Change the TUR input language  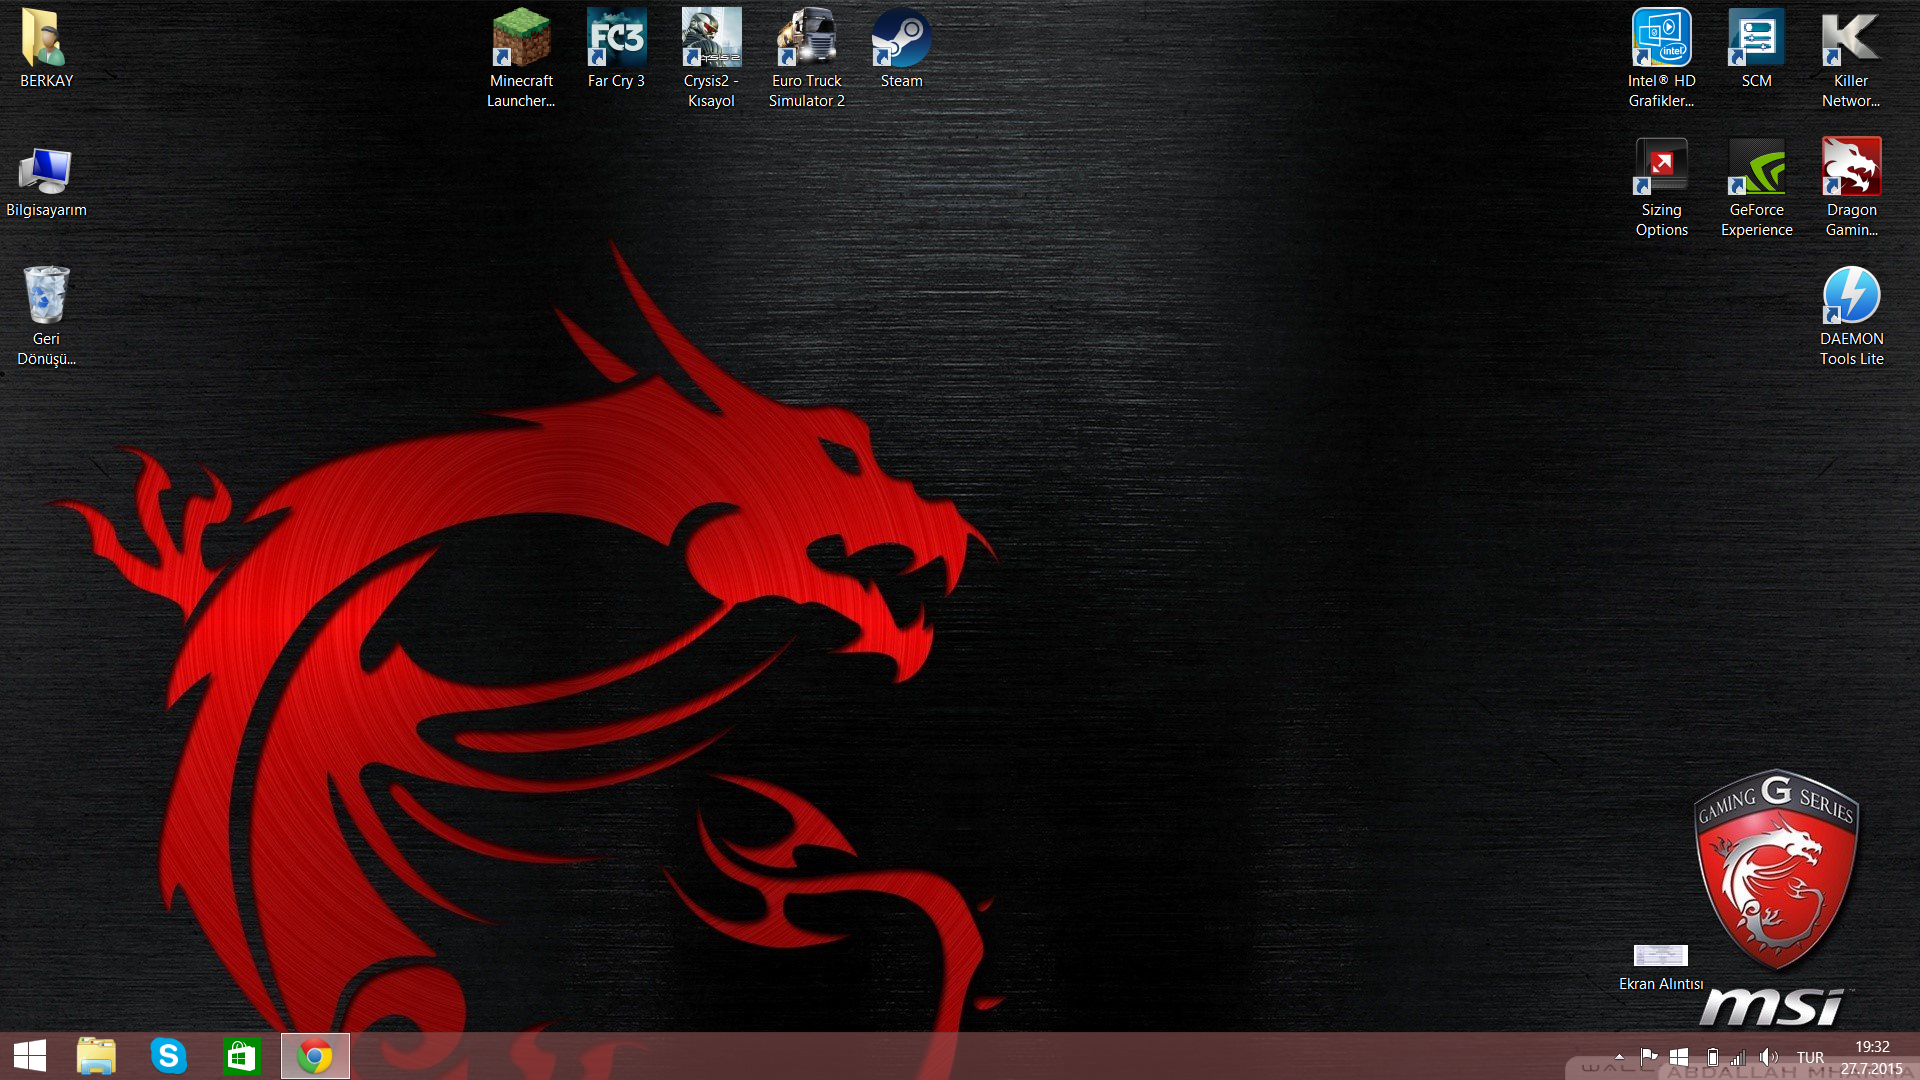pyautogui.click(x=1810, y=1058)
